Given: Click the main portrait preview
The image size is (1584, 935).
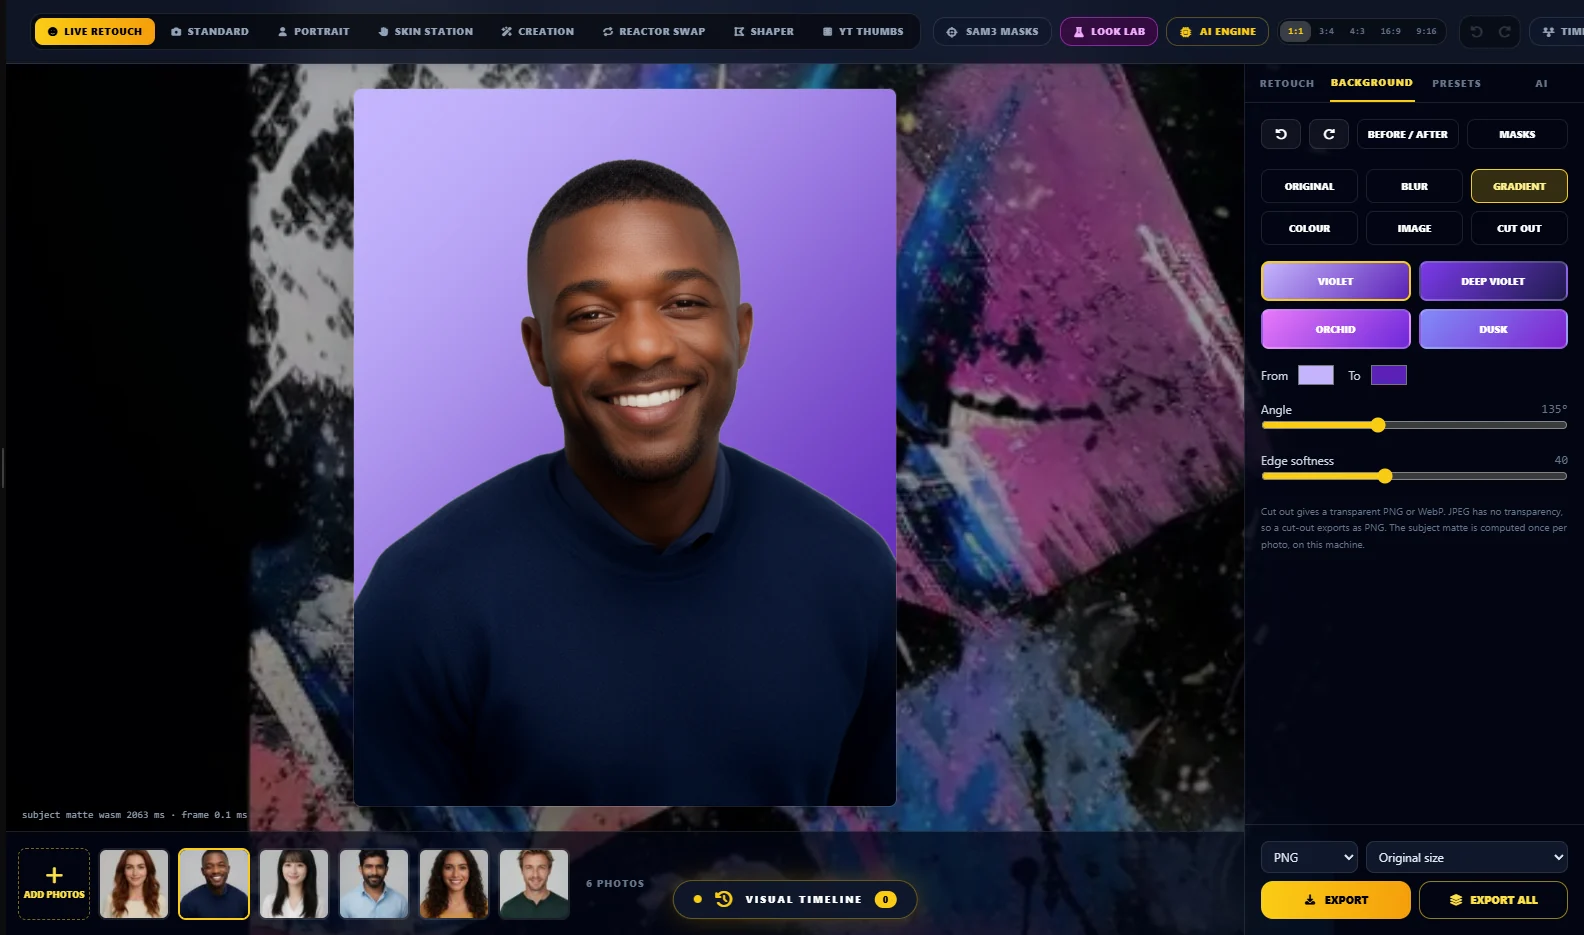Looking at the screenshot, I should 625,447.
